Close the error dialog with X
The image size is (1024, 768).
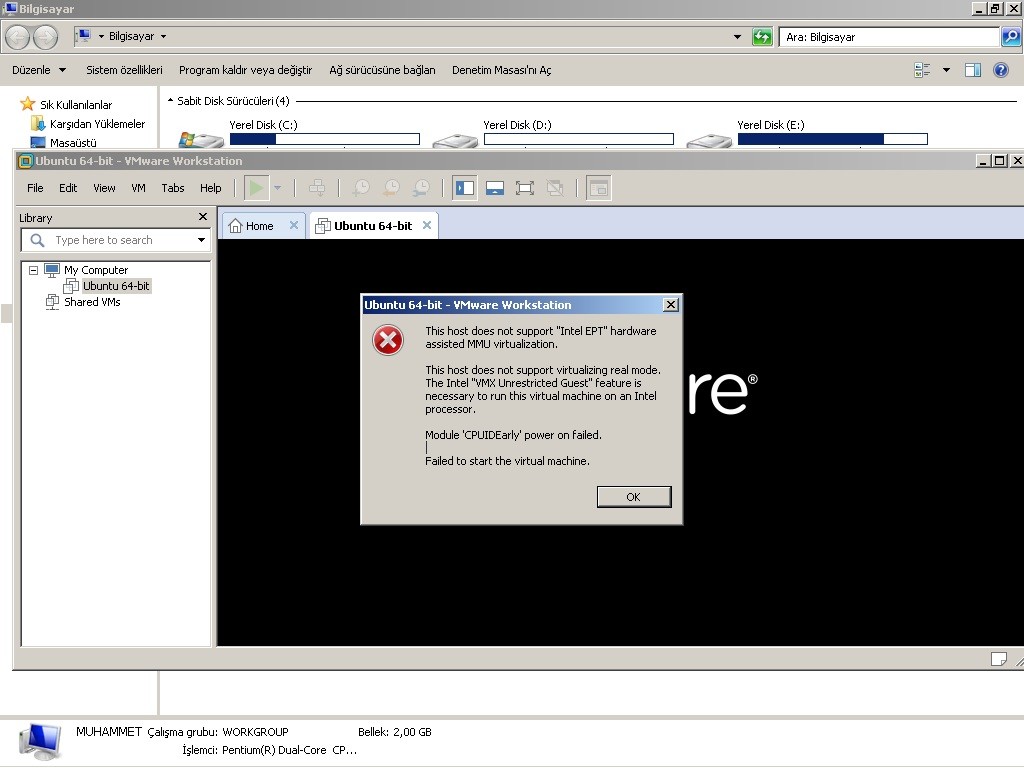pos(670,305)
